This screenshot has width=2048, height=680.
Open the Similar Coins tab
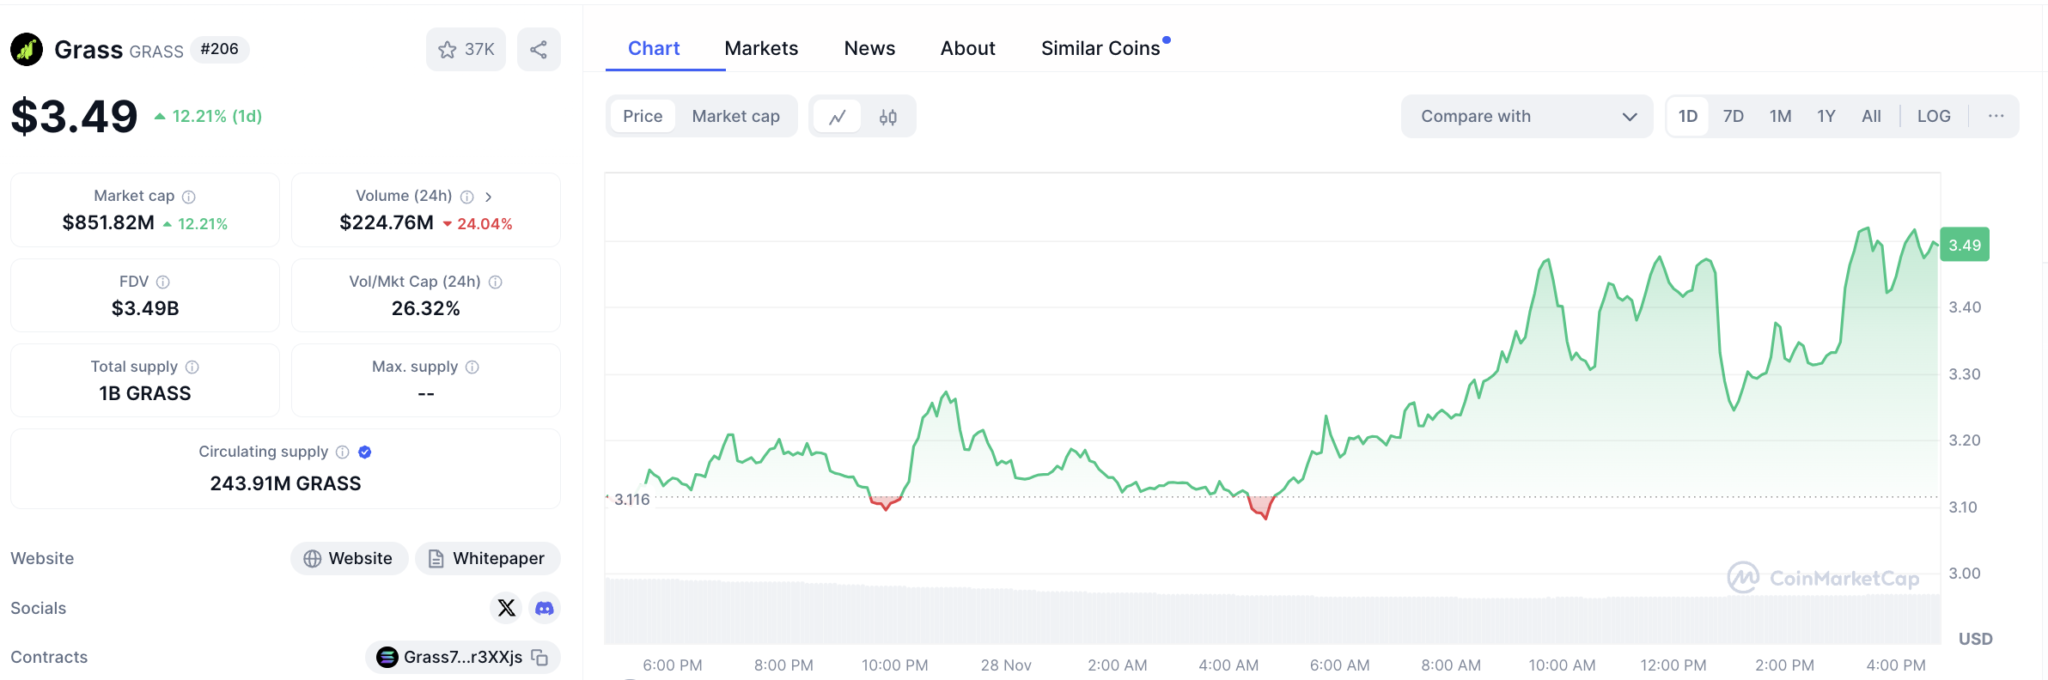[x=1101, y=48]
